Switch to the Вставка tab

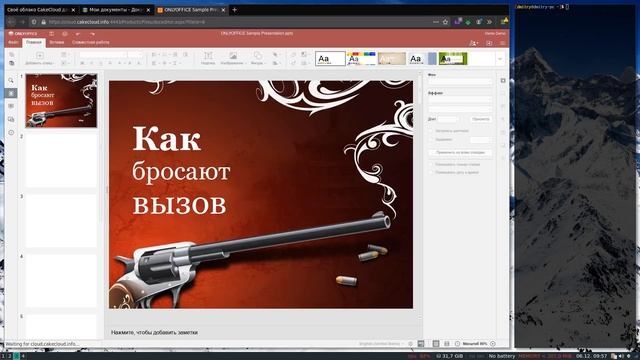coord(57,42)
